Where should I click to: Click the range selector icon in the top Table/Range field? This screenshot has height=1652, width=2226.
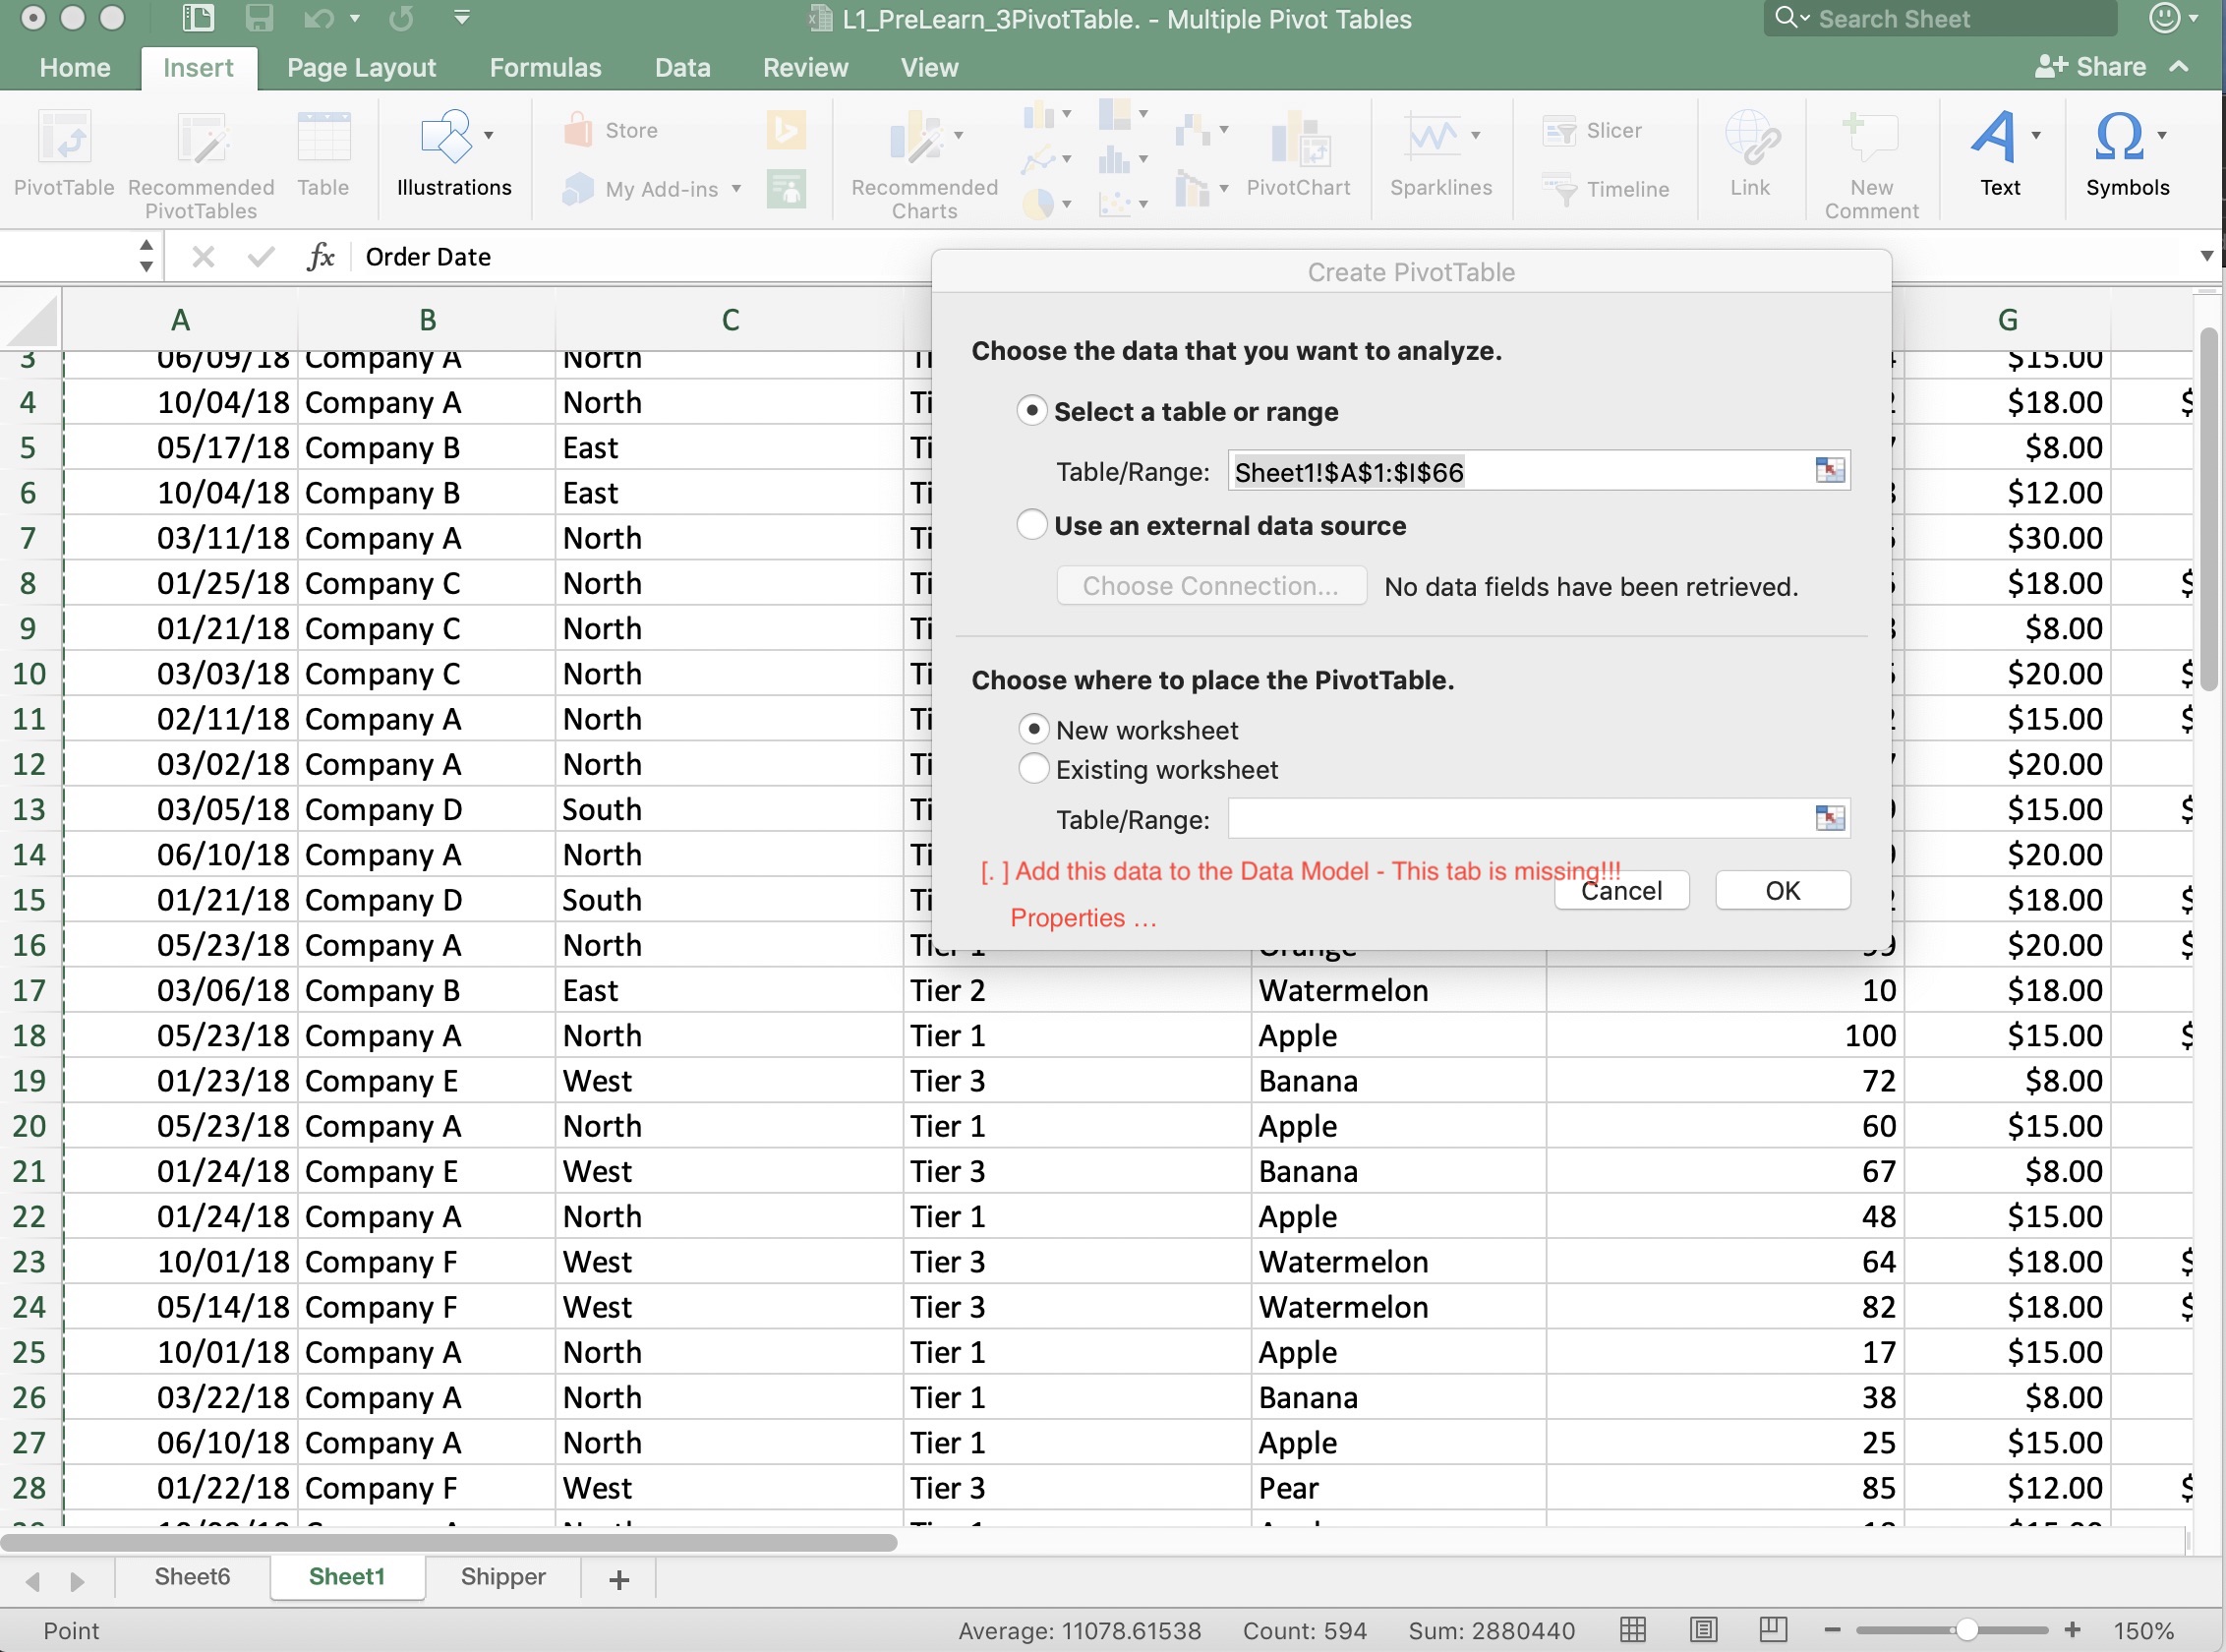tap(1829, 470)
